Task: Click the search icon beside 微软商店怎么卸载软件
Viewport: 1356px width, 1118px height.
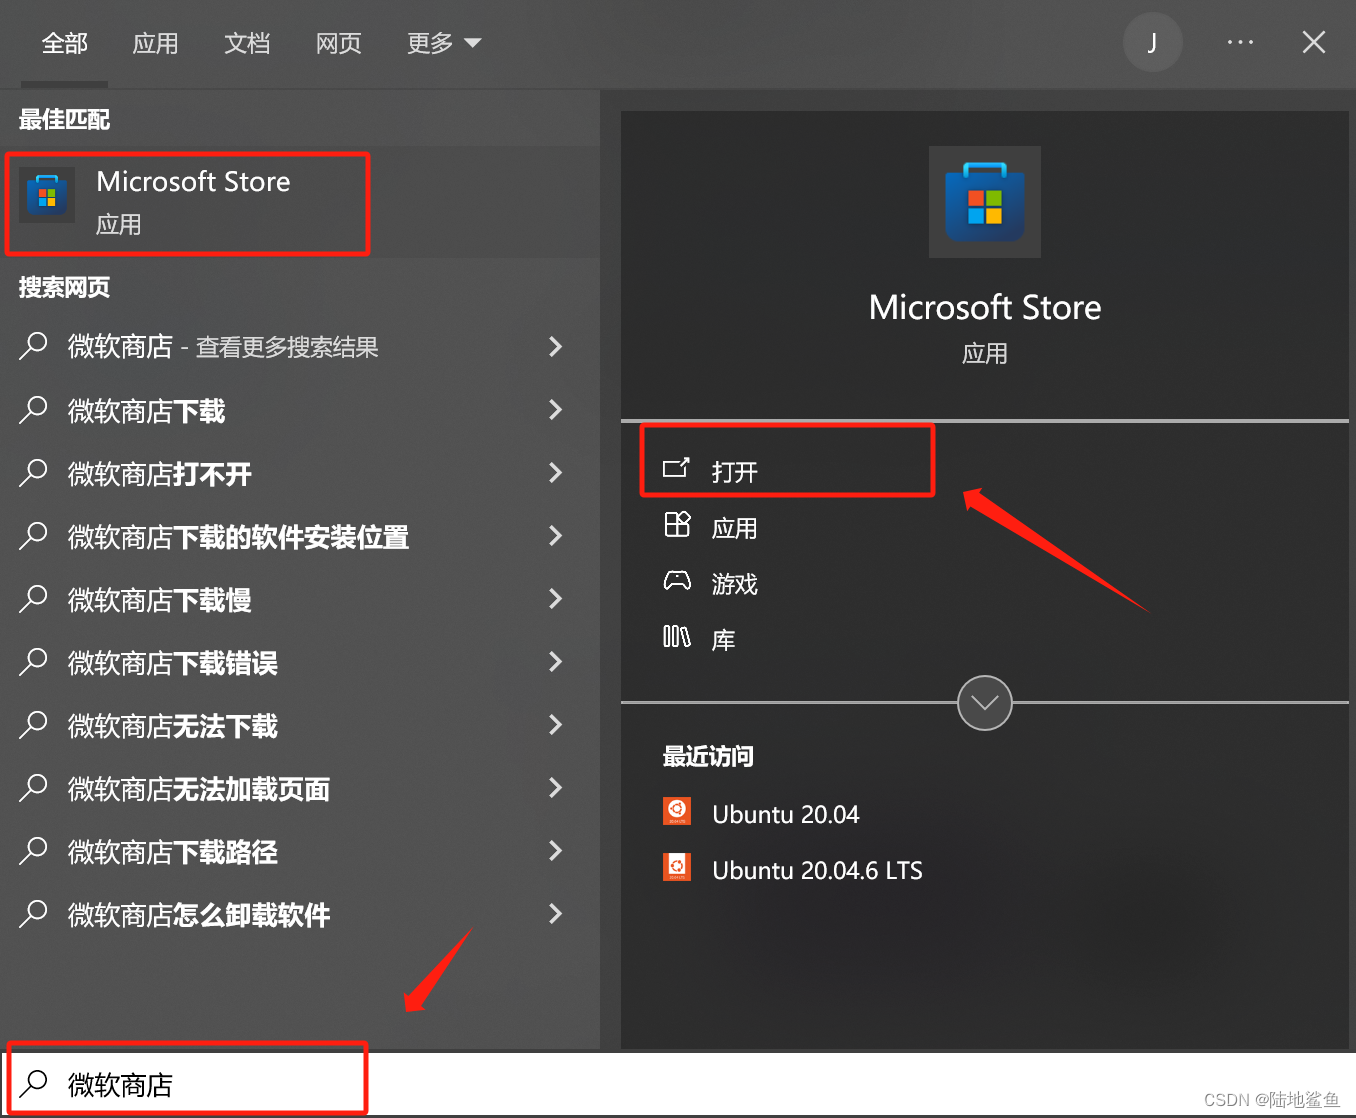Action: pyautogui.click(x=34, y=913)
